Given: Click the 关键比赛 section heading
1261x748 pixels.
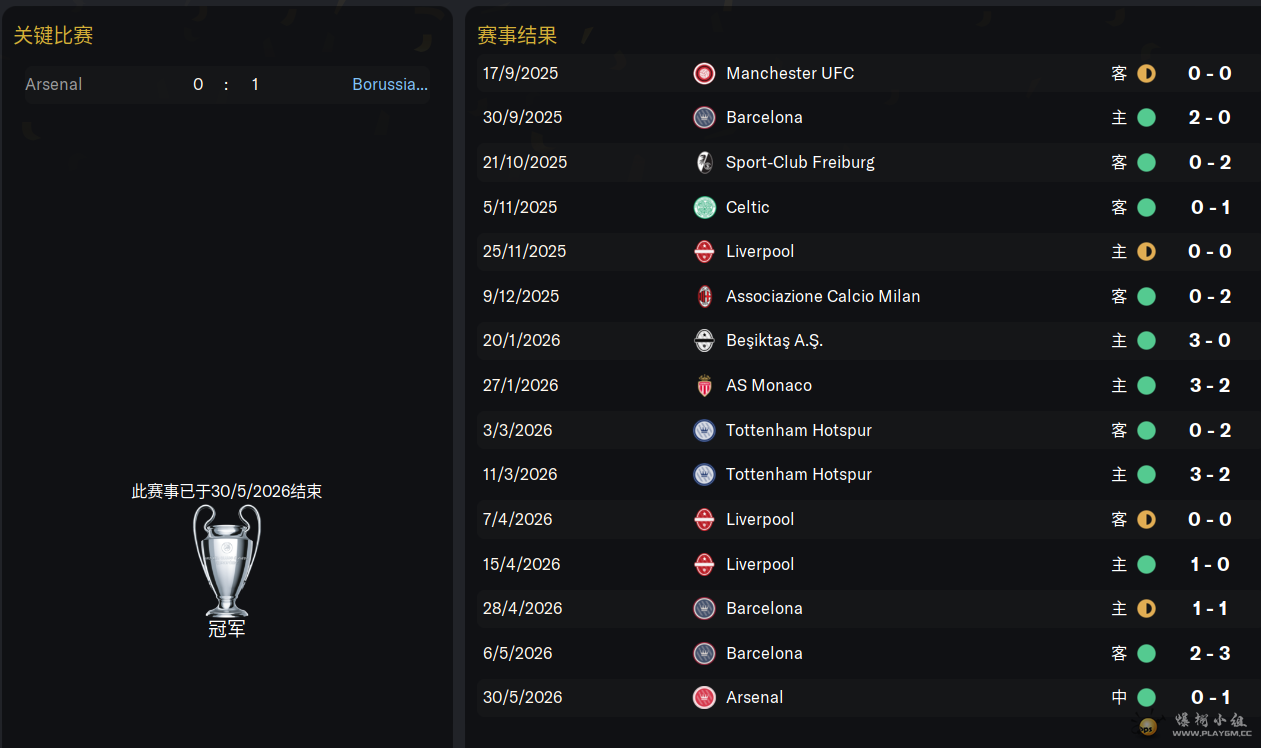Looking at the screenshot, I should [x=53, y=35].
